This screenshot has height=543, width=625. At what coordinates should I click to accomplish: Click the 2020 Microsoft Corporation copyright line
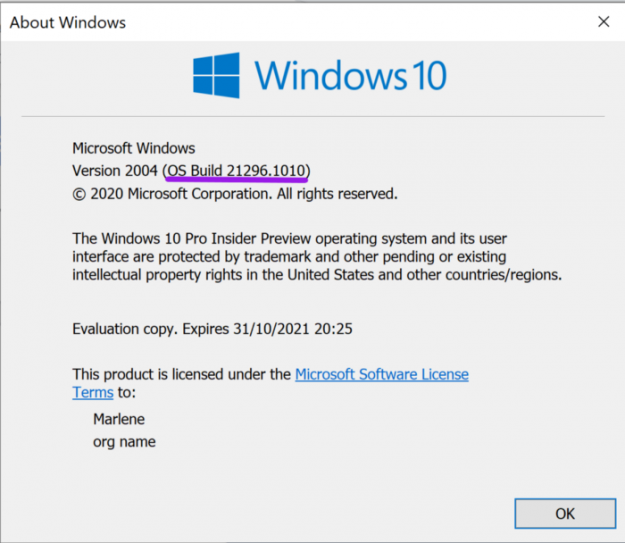click(235, 194)
